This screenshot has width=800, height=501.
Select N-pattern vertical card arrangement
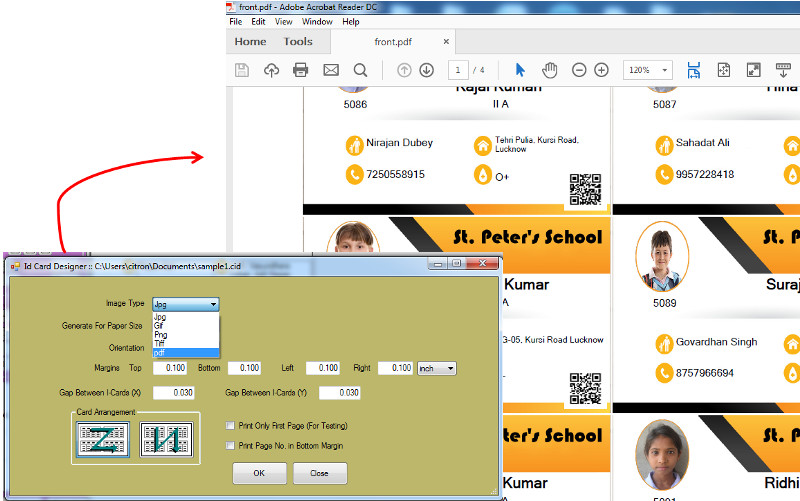pyautogui.click(x=165, y=440)
